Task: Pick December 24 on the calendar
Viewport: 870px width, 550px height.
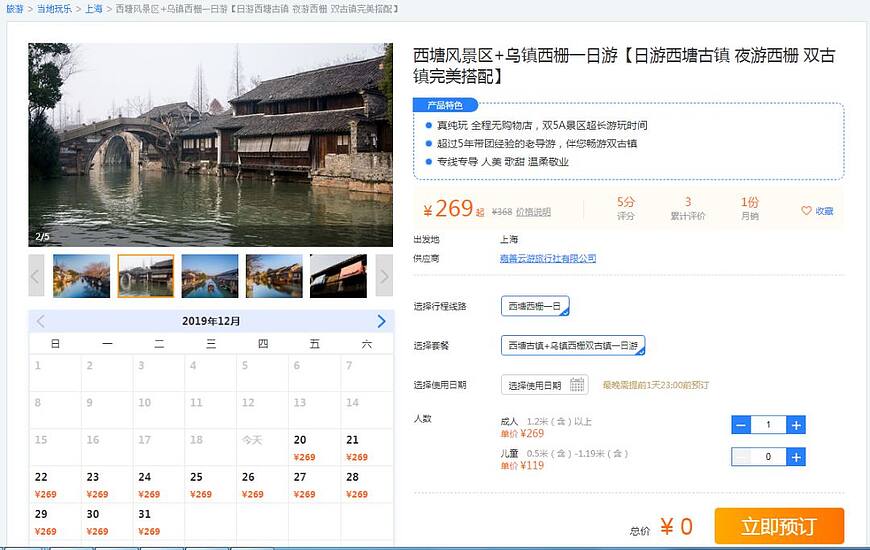Action: pos(159,485)
